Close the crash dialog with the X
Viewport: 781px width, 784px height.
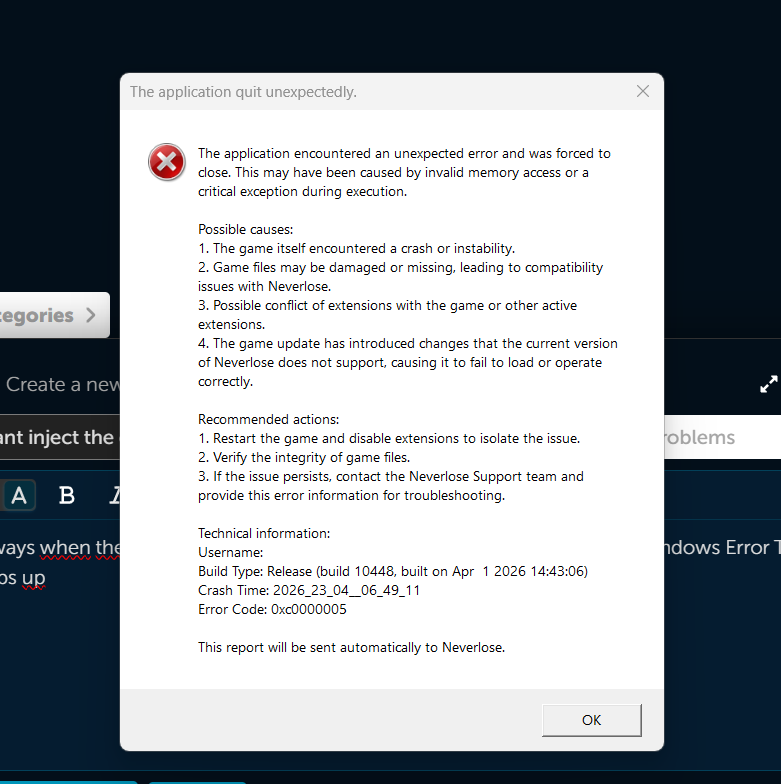(x=643, y=91)
